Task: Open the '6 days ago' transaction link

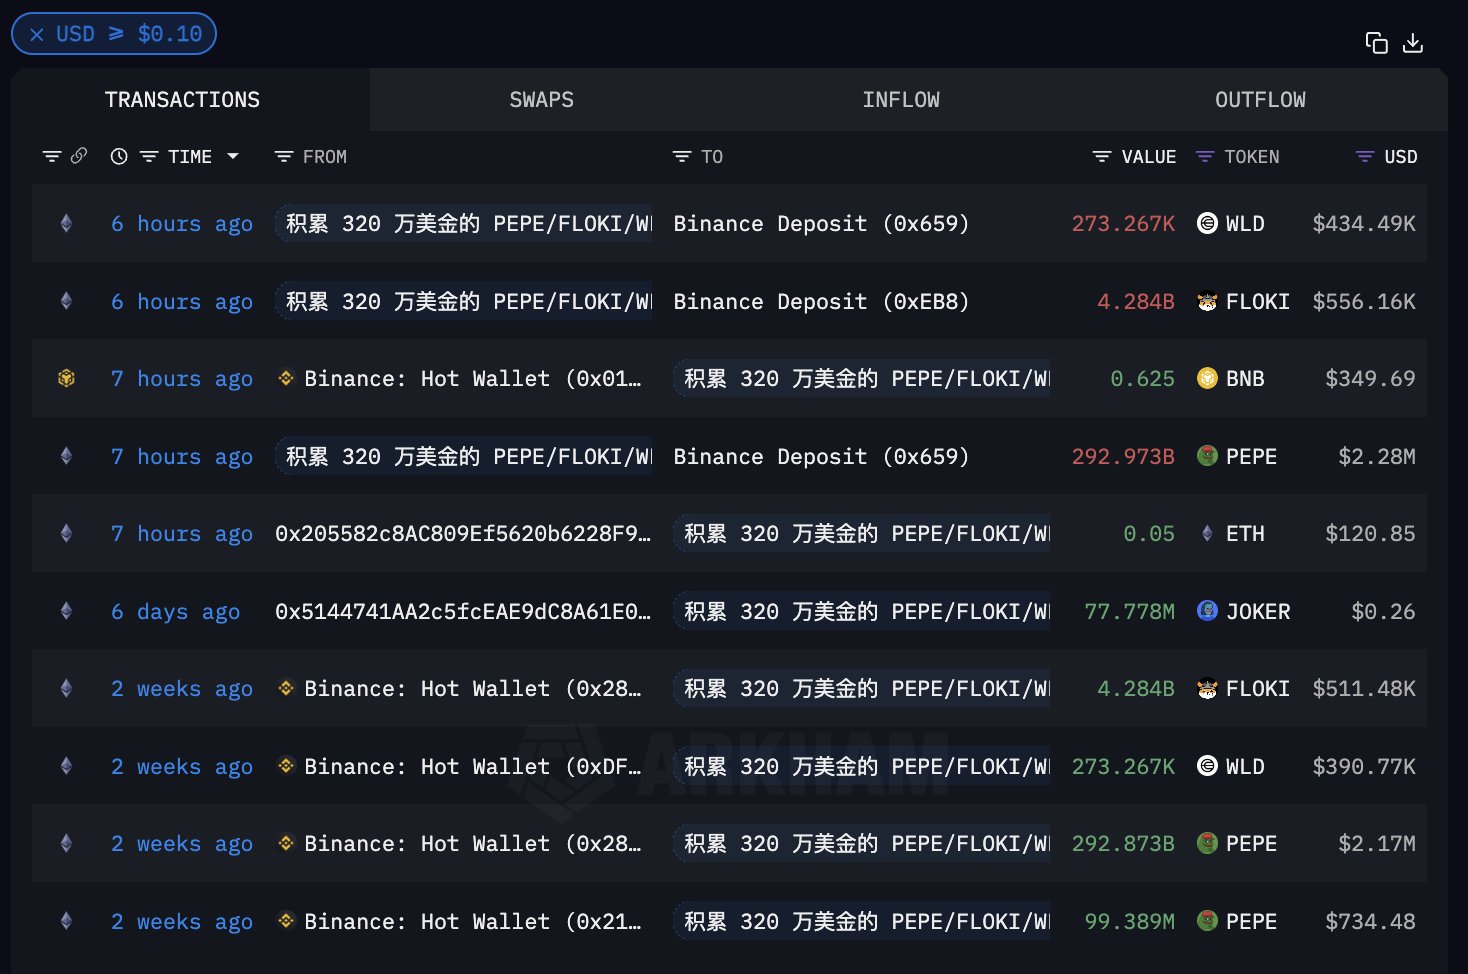Action: [175, 612]
